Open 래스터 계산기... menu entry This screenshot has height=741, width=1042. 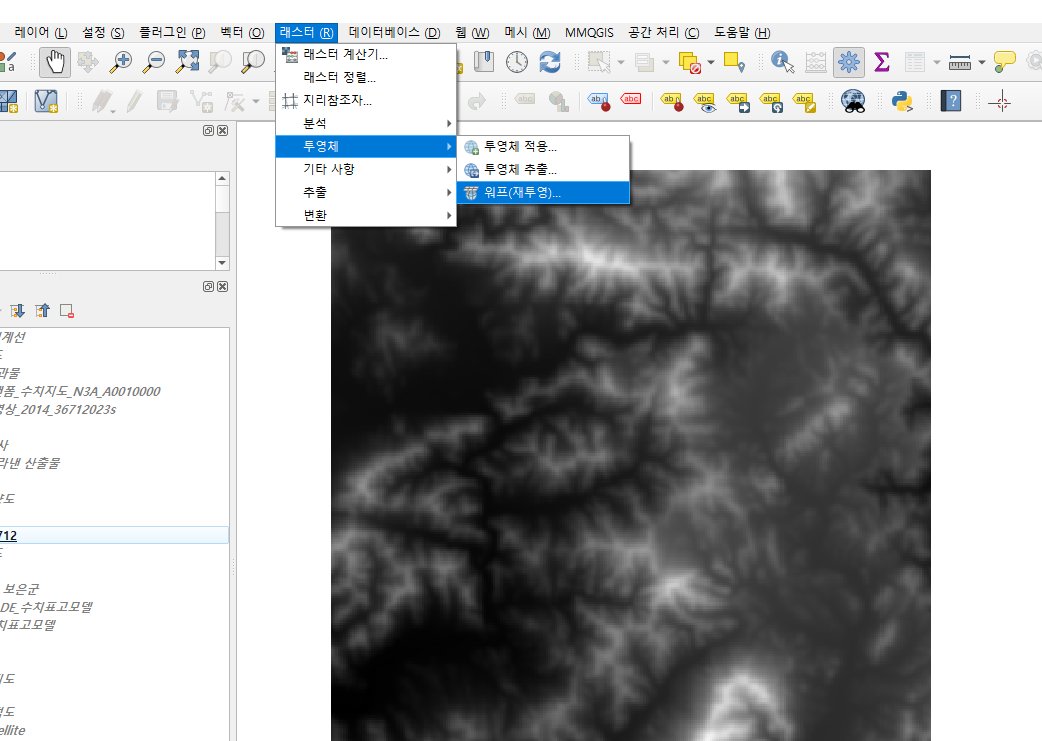[x=366, y=54]
